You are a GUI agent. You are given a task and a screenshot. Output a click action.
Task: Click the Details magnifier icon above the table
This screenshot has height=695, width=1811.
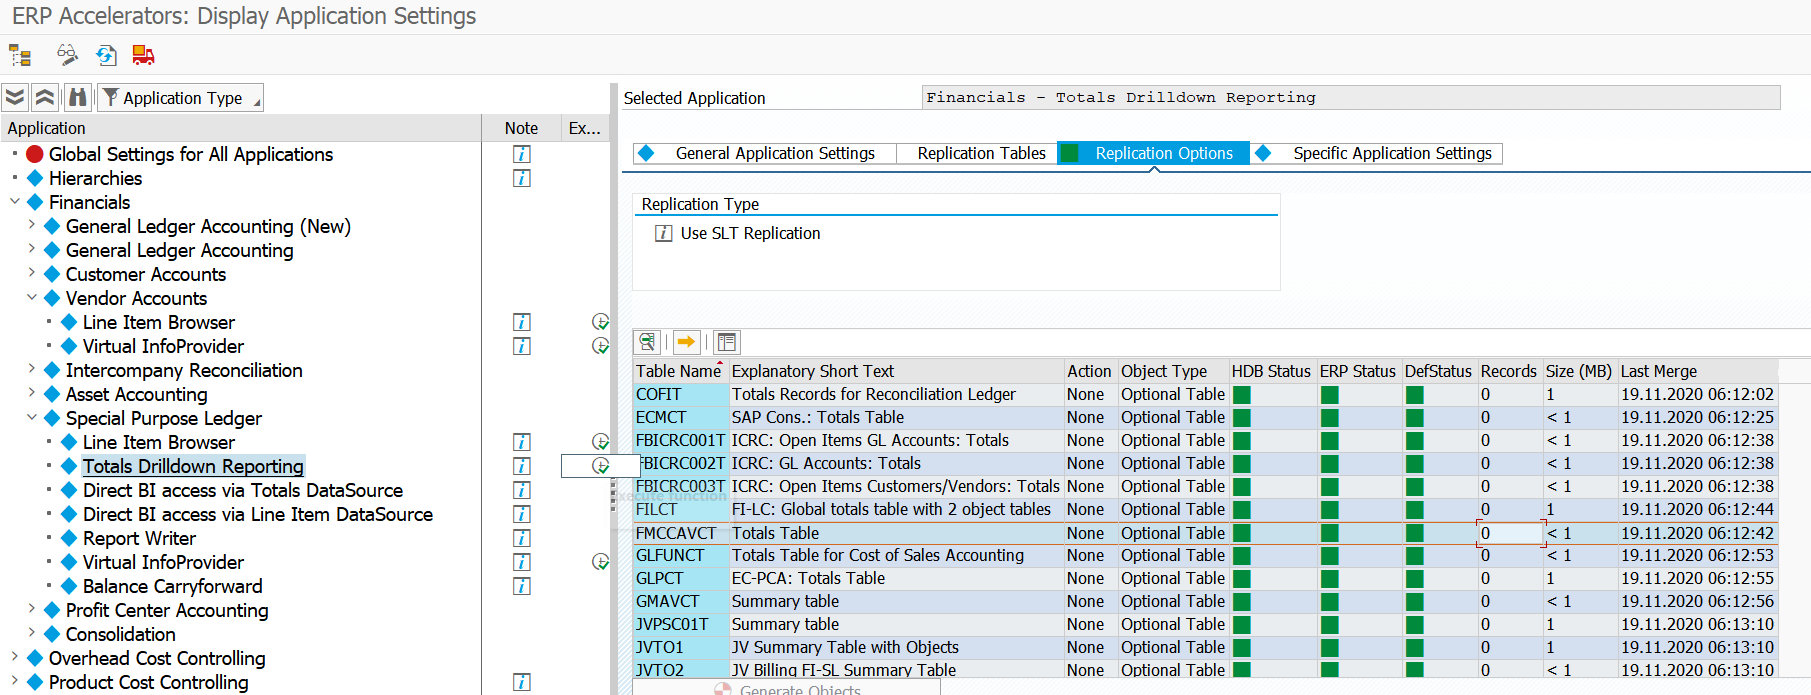click(648, 342)
